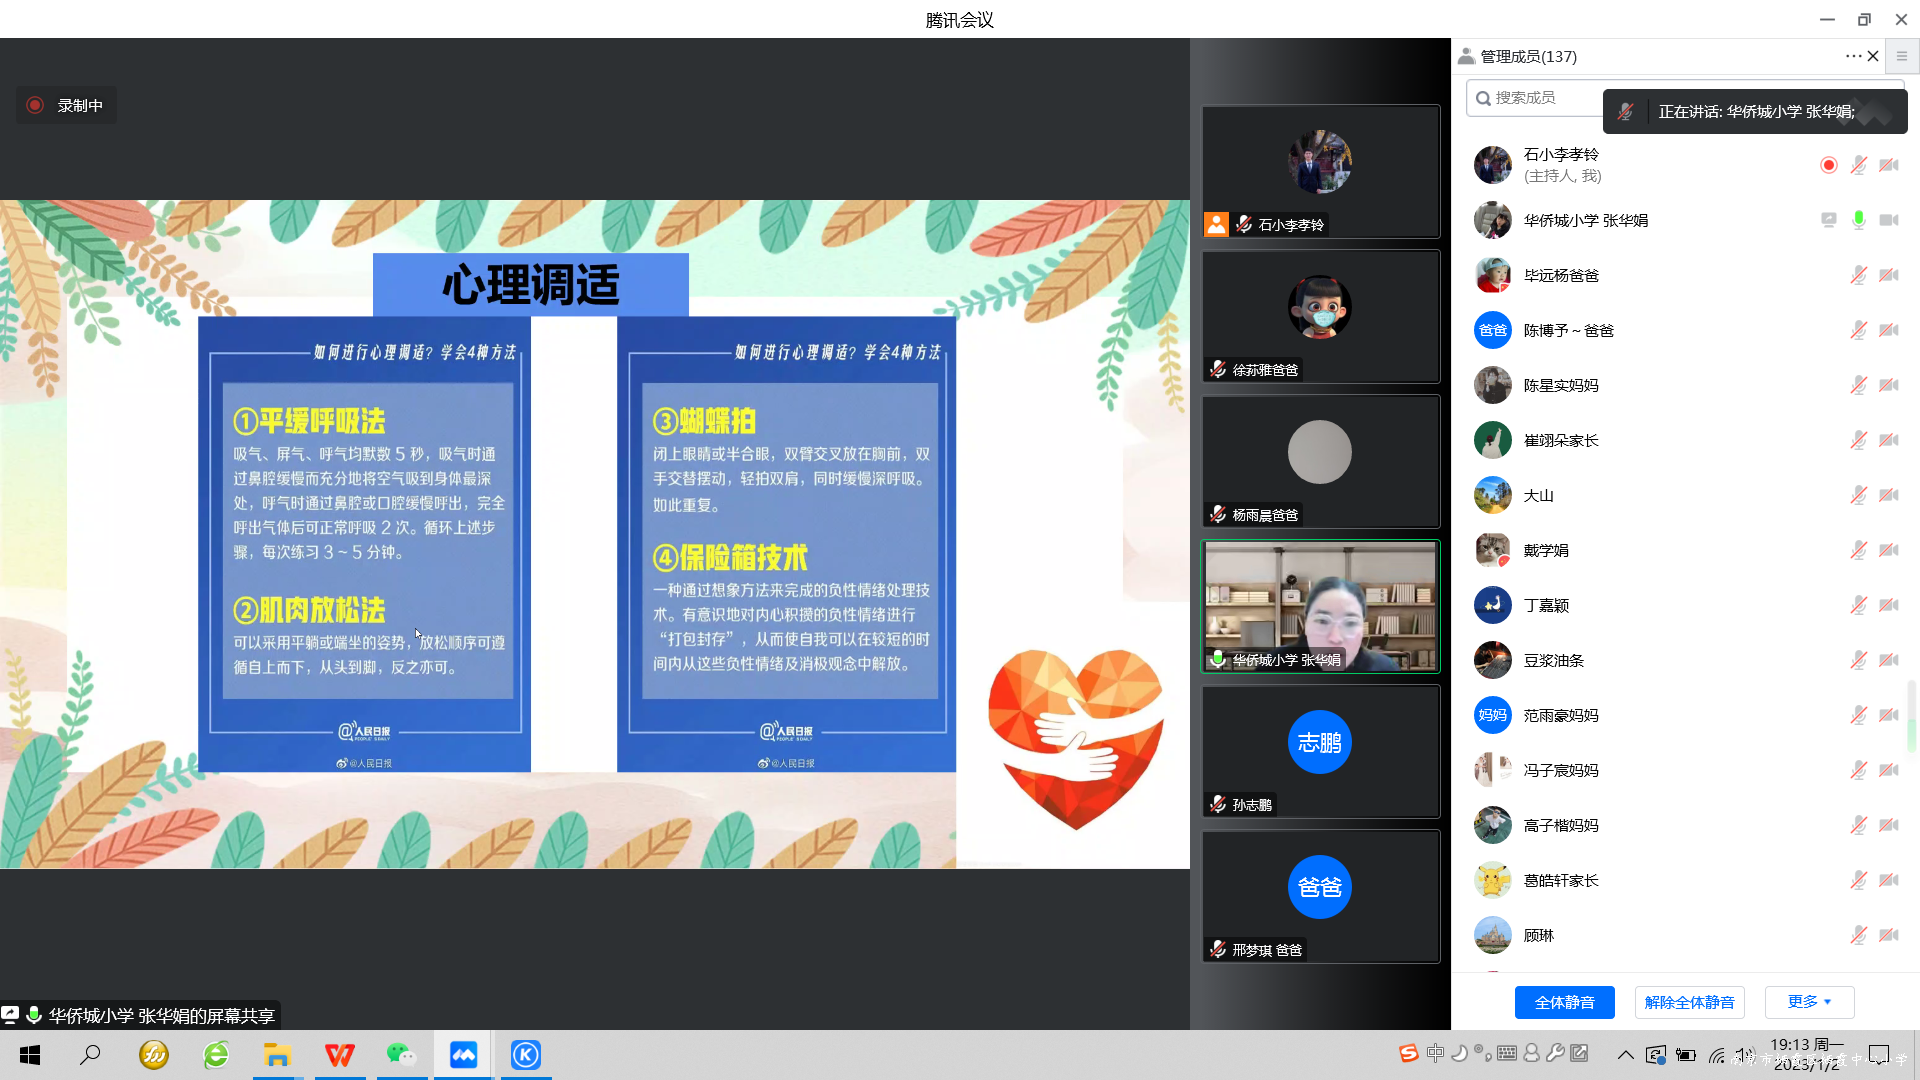The image size is (1920, 1080).
Task: Close the 管理成员 member panel
Action: 1873,56
